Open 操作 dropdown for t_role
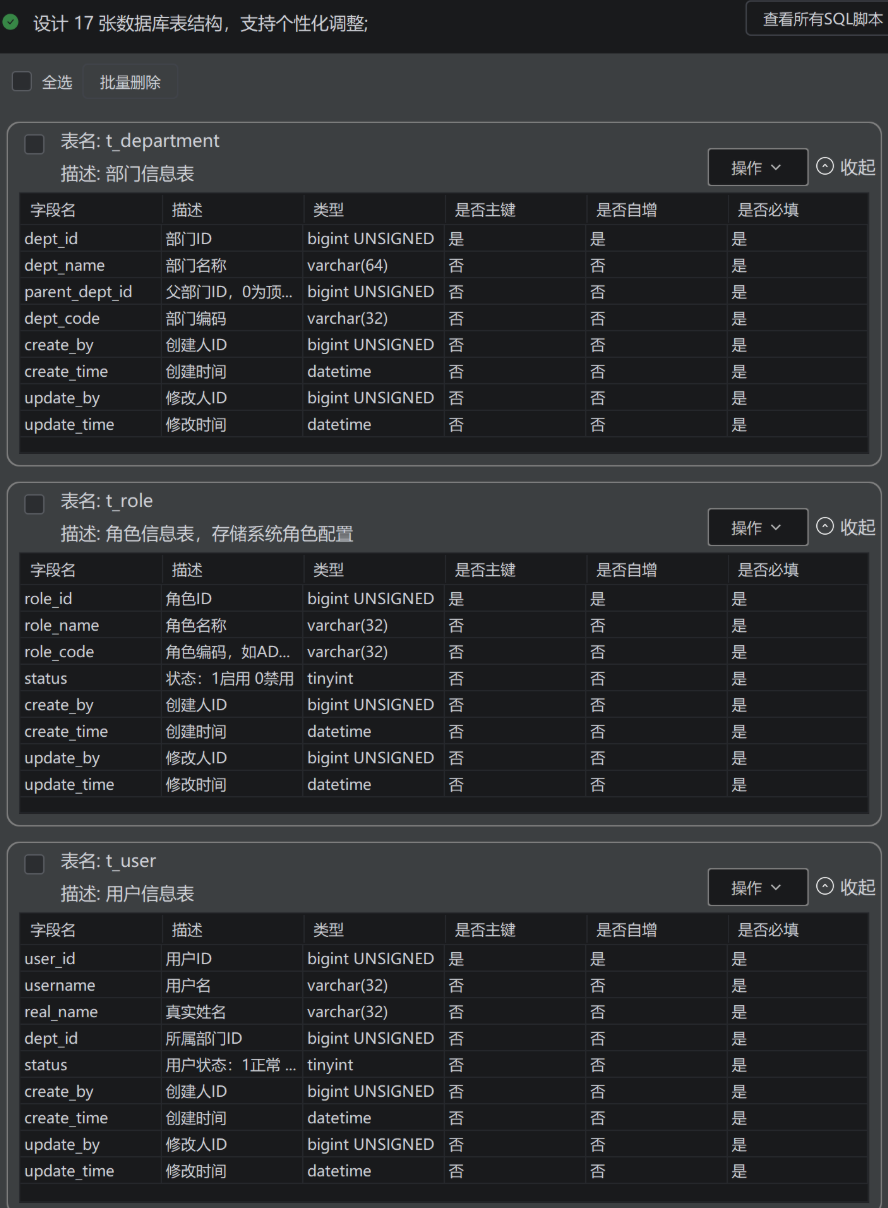Viewport: 888px width, 1208px height. 757,527
